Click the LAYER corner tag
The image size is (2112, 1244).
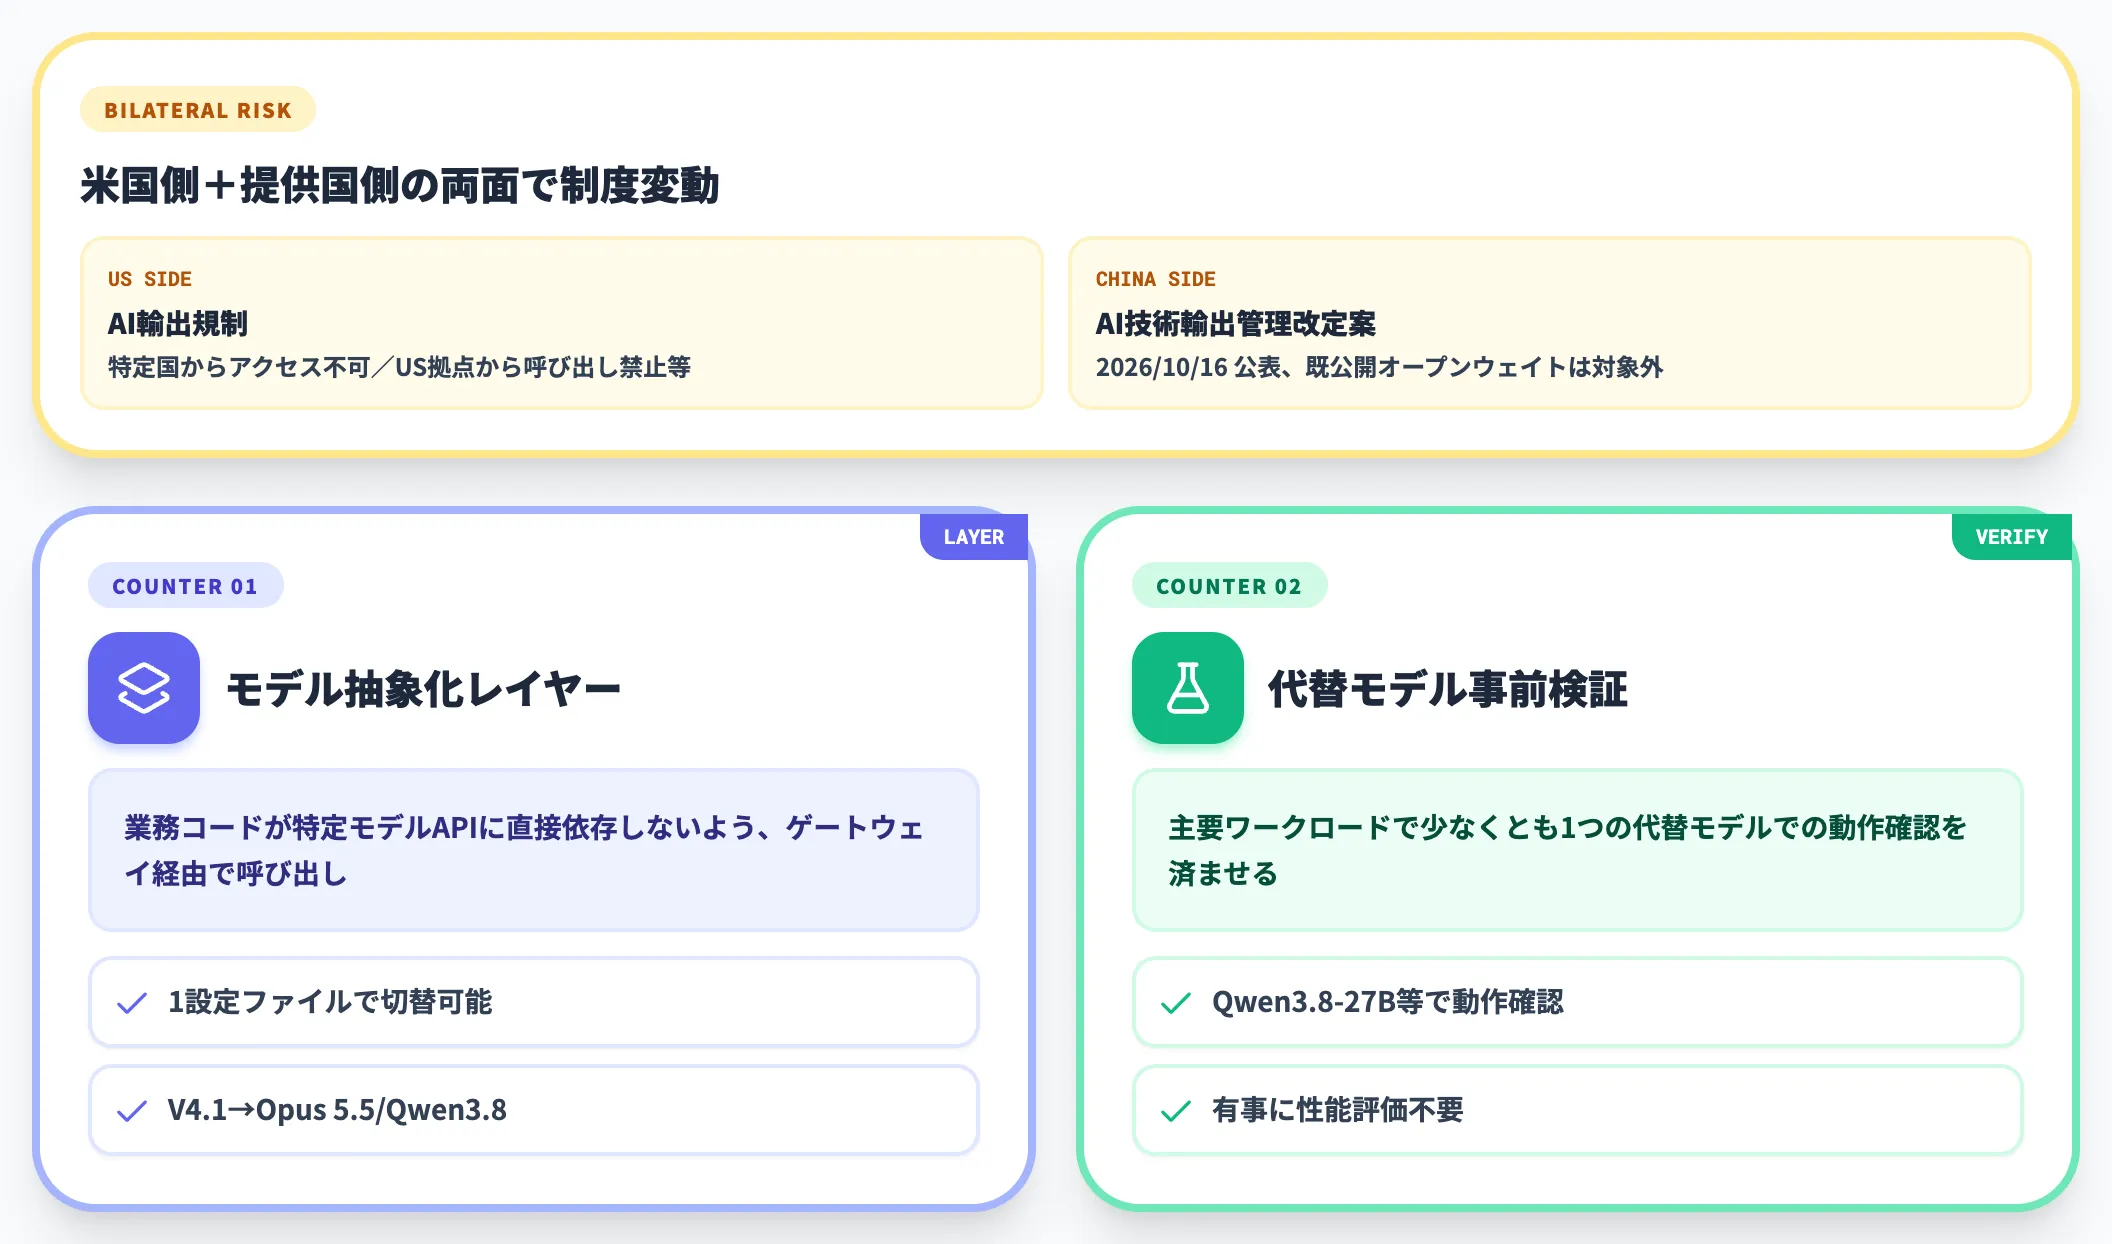point(974,537)
